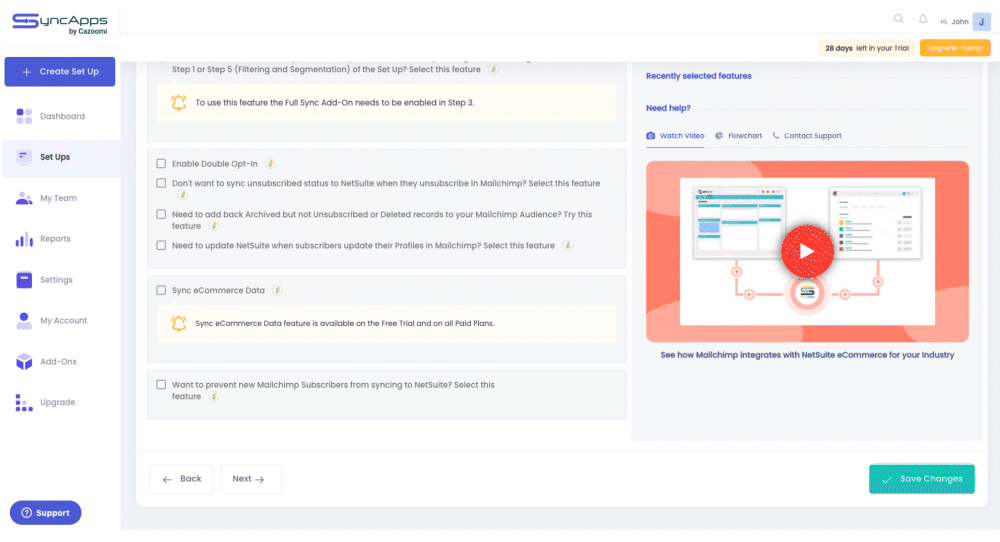Click the Create Set Up button
Screen dimensions: 1000x542
pos(60,71)
